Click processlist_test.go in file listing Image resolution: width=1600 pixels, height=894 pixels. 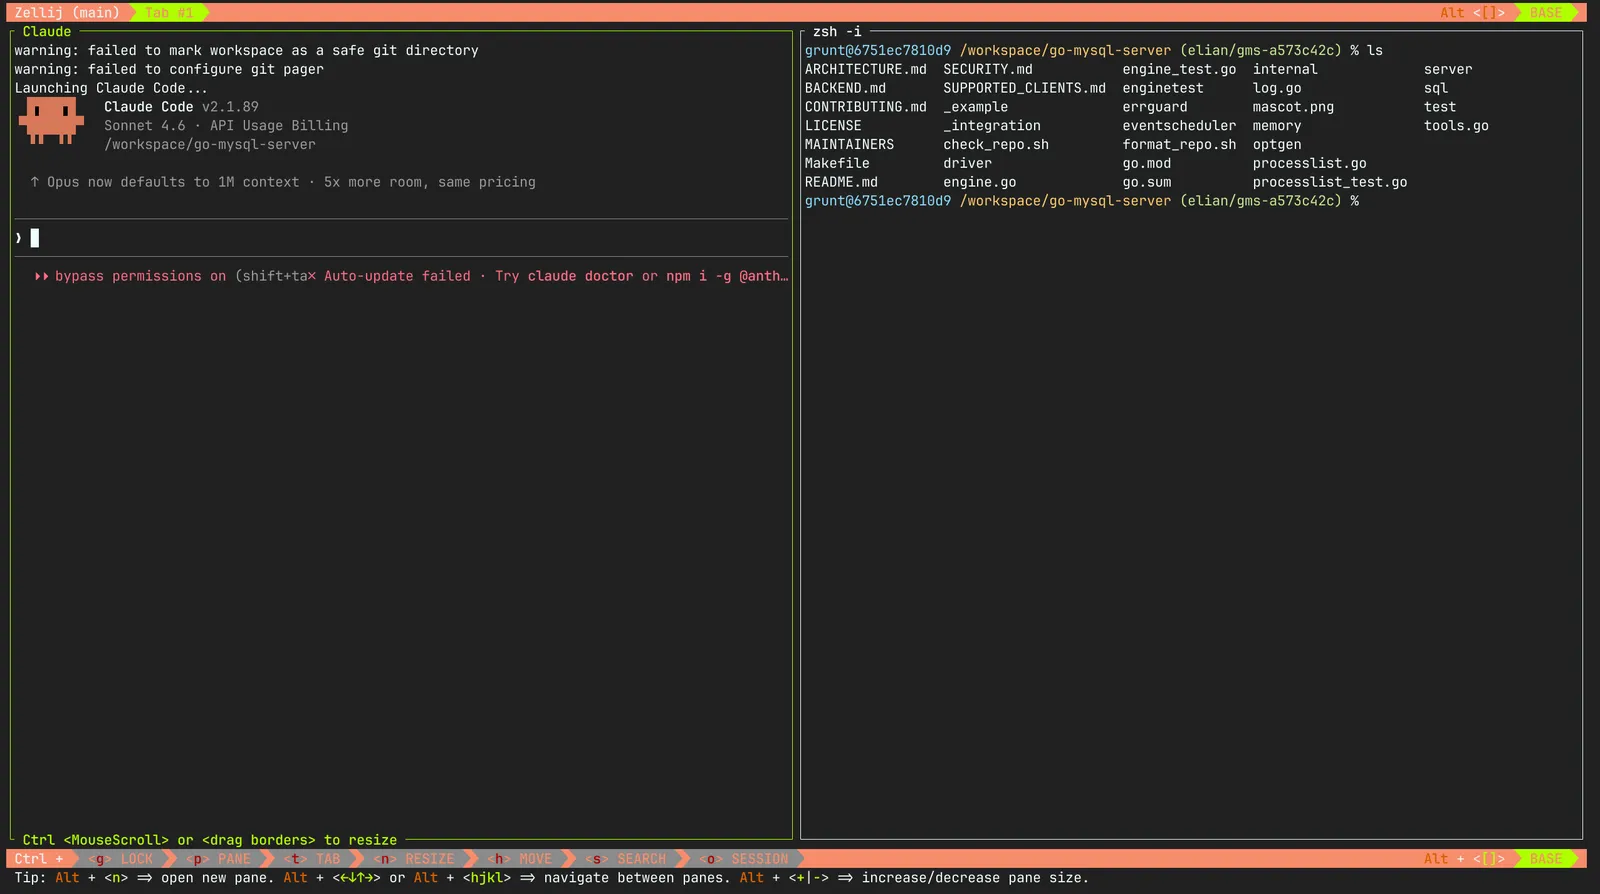pos(1330,182)
